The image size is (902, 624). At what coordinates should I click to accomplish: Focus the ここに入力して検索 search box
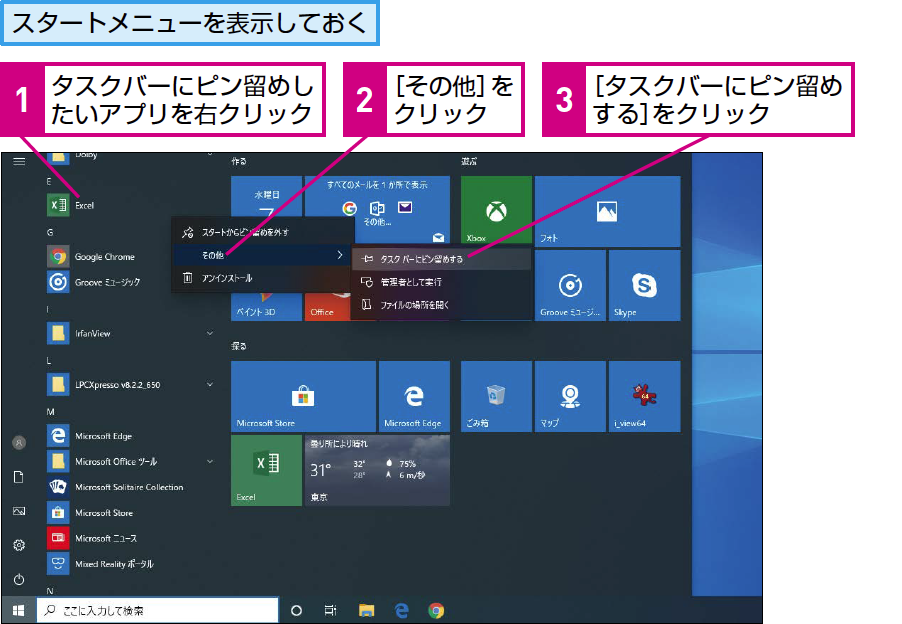[158, 610]
